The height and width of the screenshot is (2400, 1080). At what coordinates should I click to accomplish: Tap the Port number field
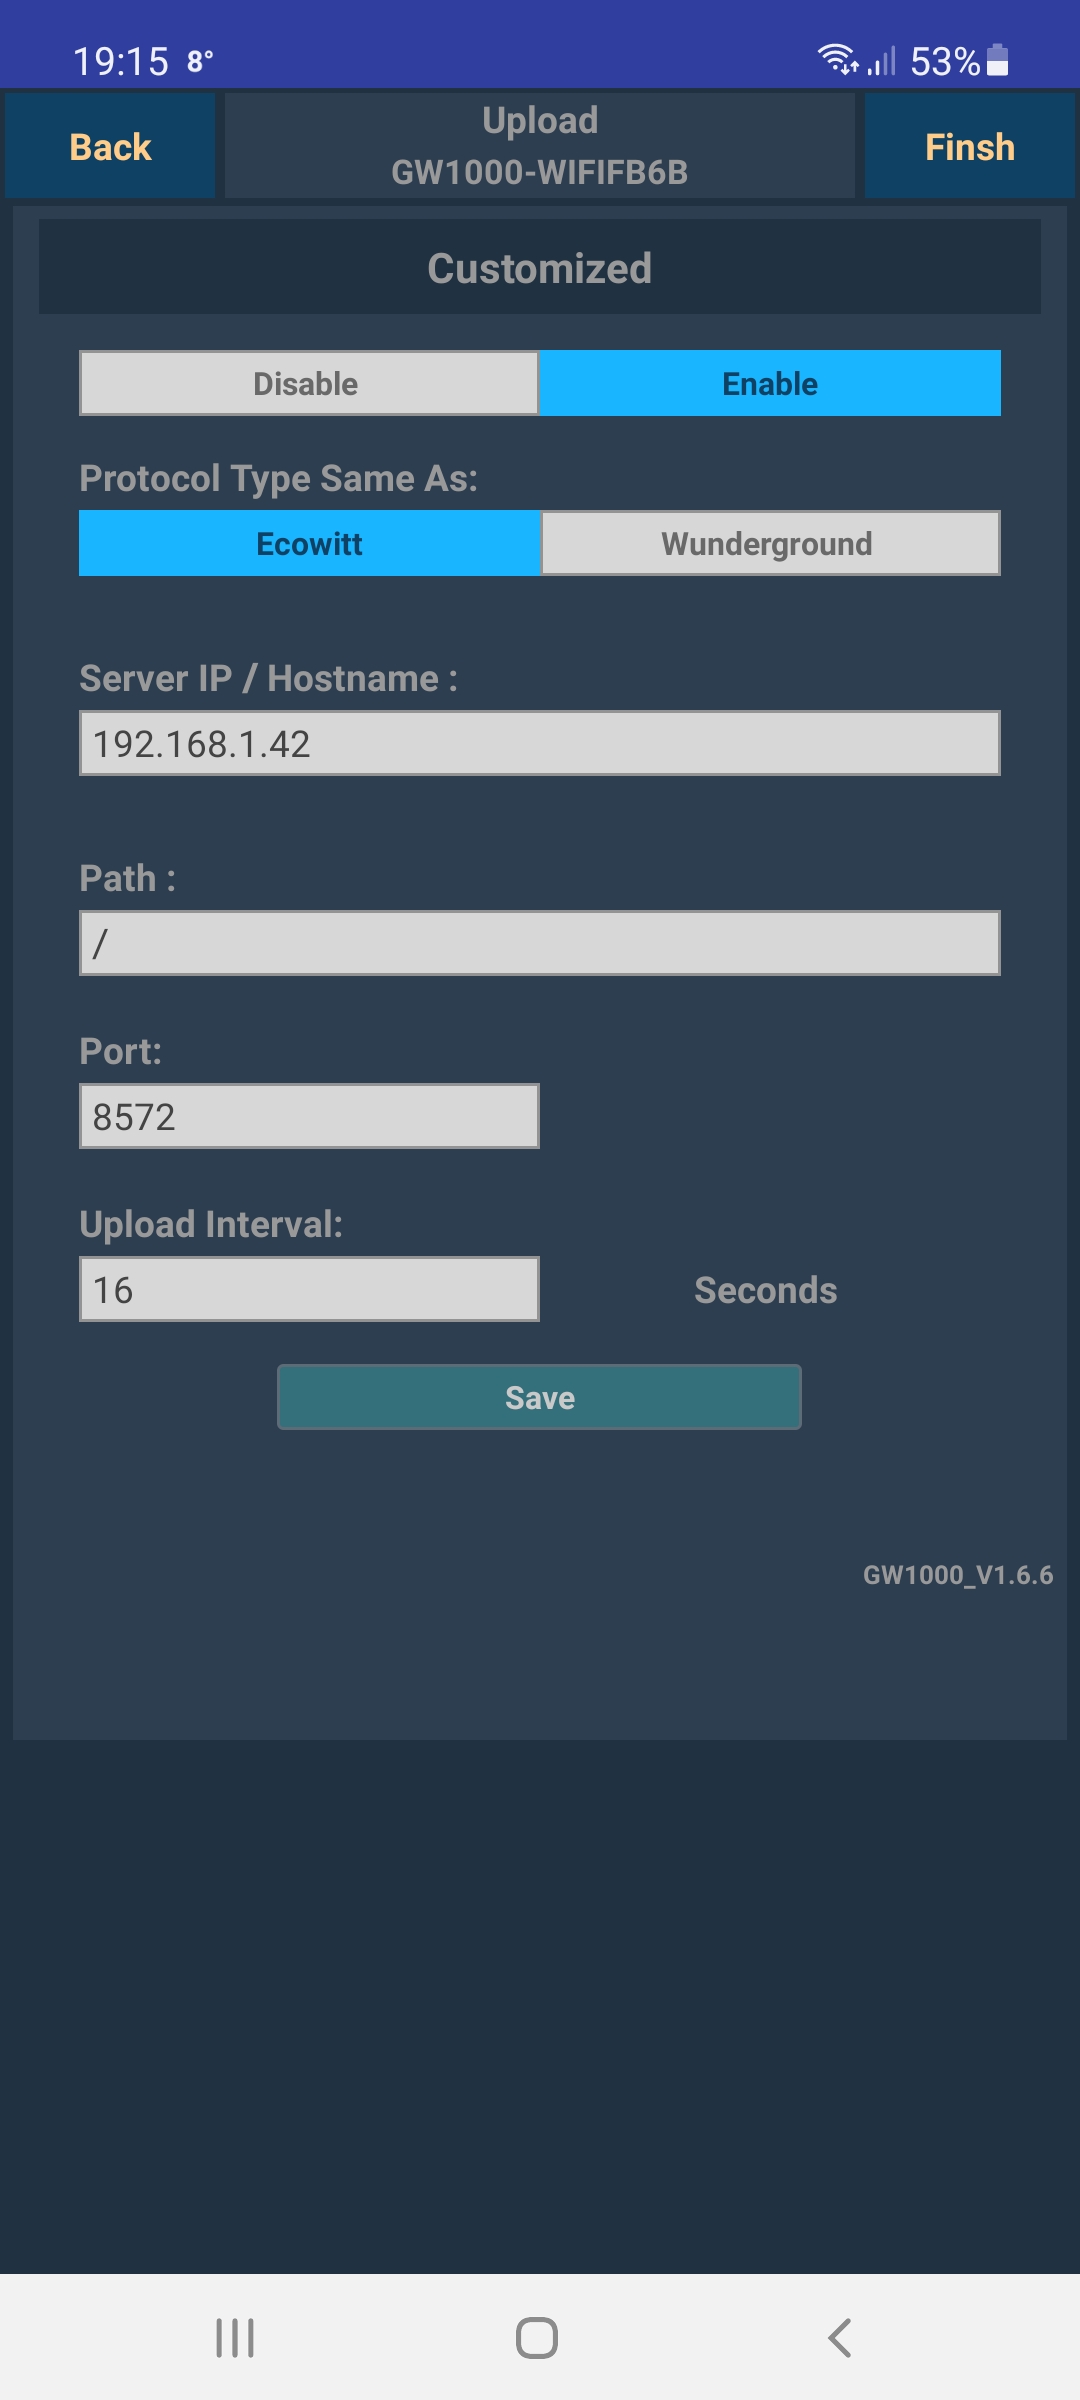click(309, 1116)
